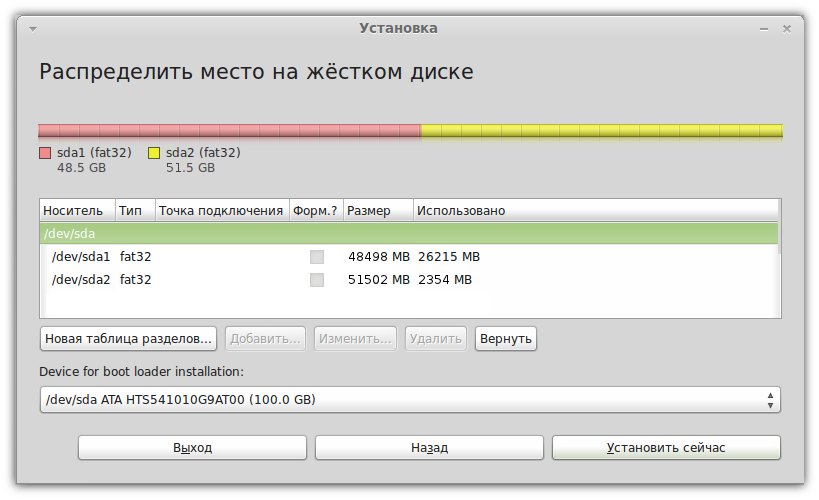Click the Вернуть button
Image resolution: width=819 pixels, height=500 pixels.
[506, 339]
